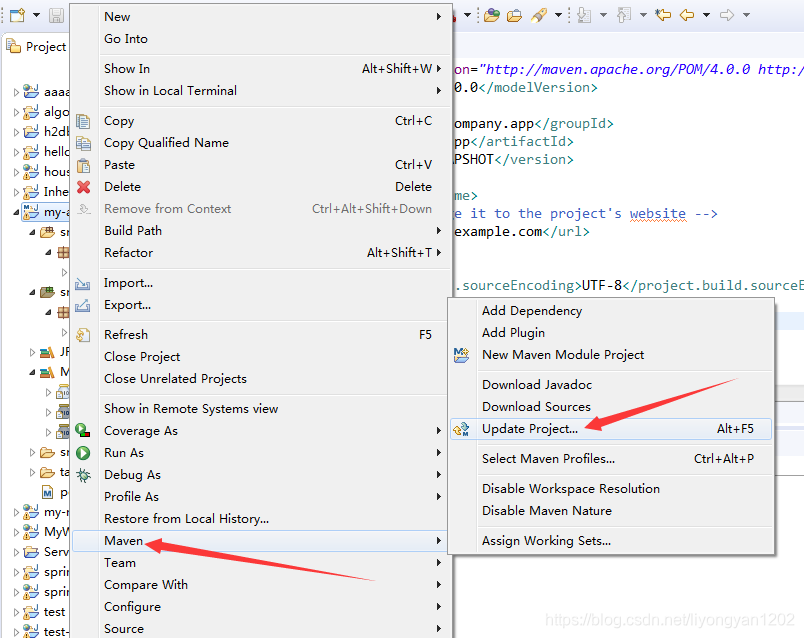Choose Assign Working Sets...
The height and width of the screenshot is (638, 804).
tap(611, 541)
